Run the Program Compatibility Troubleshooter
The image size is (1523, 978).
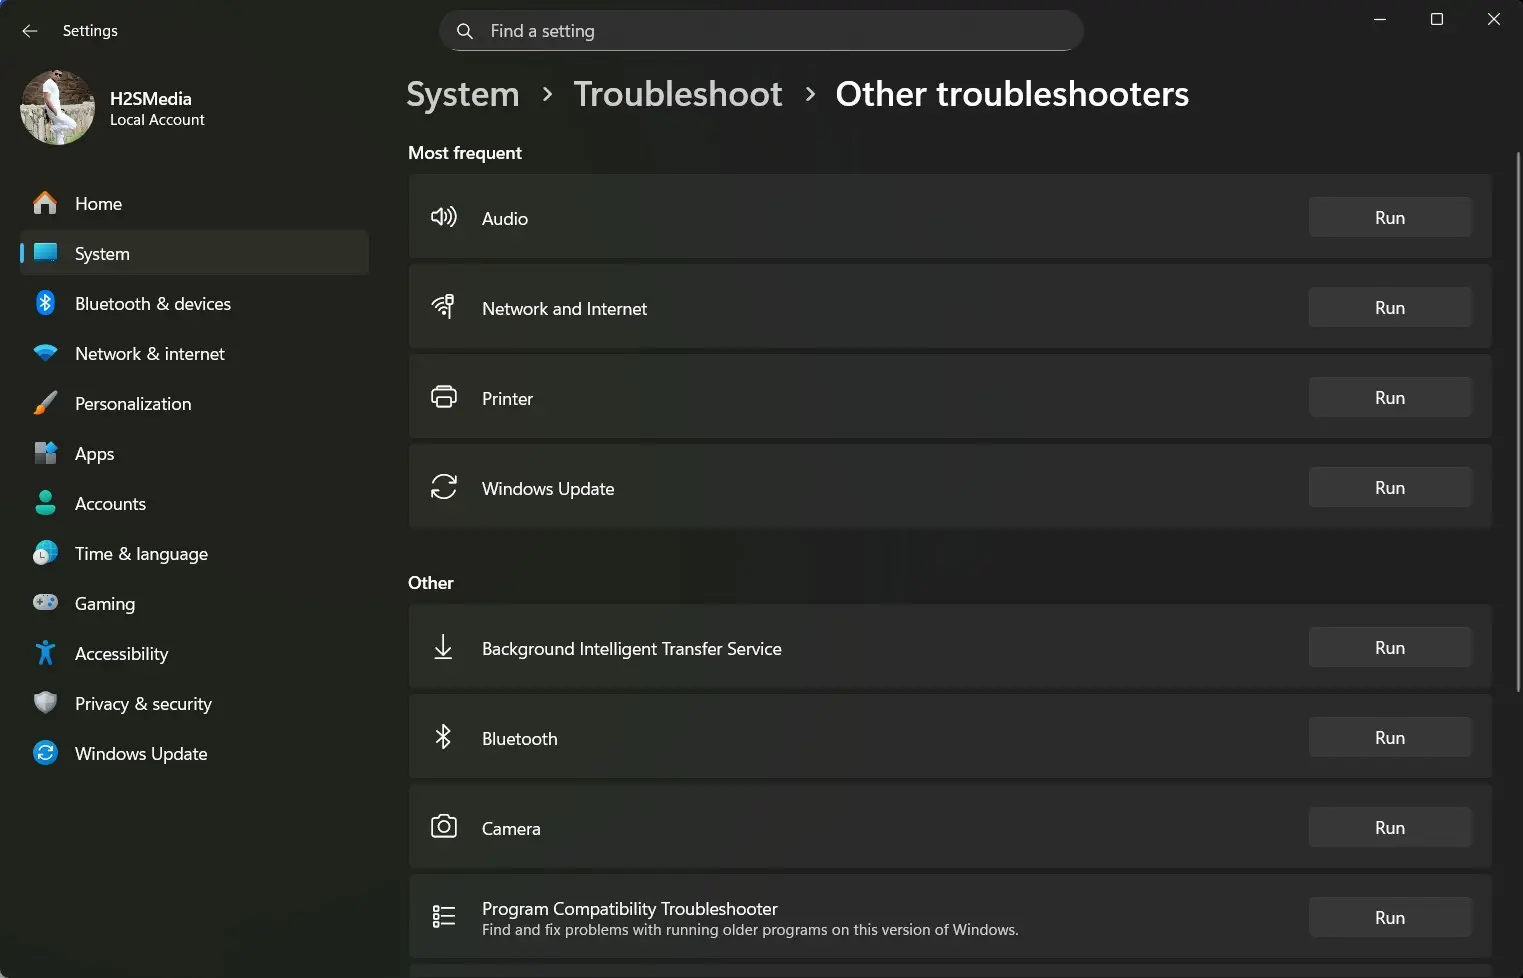1390,917
